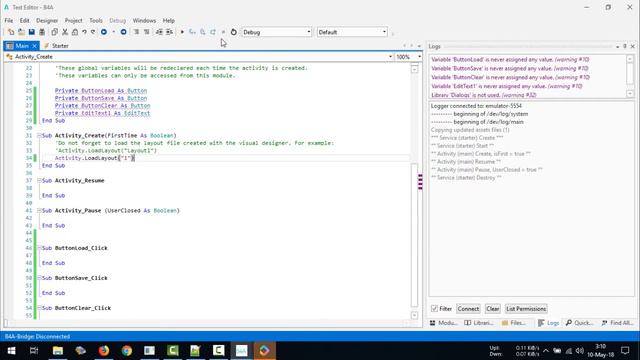640x360 pixels.
Task: Click the Block uncomment toolbar icon
Action: click(147, 32)
